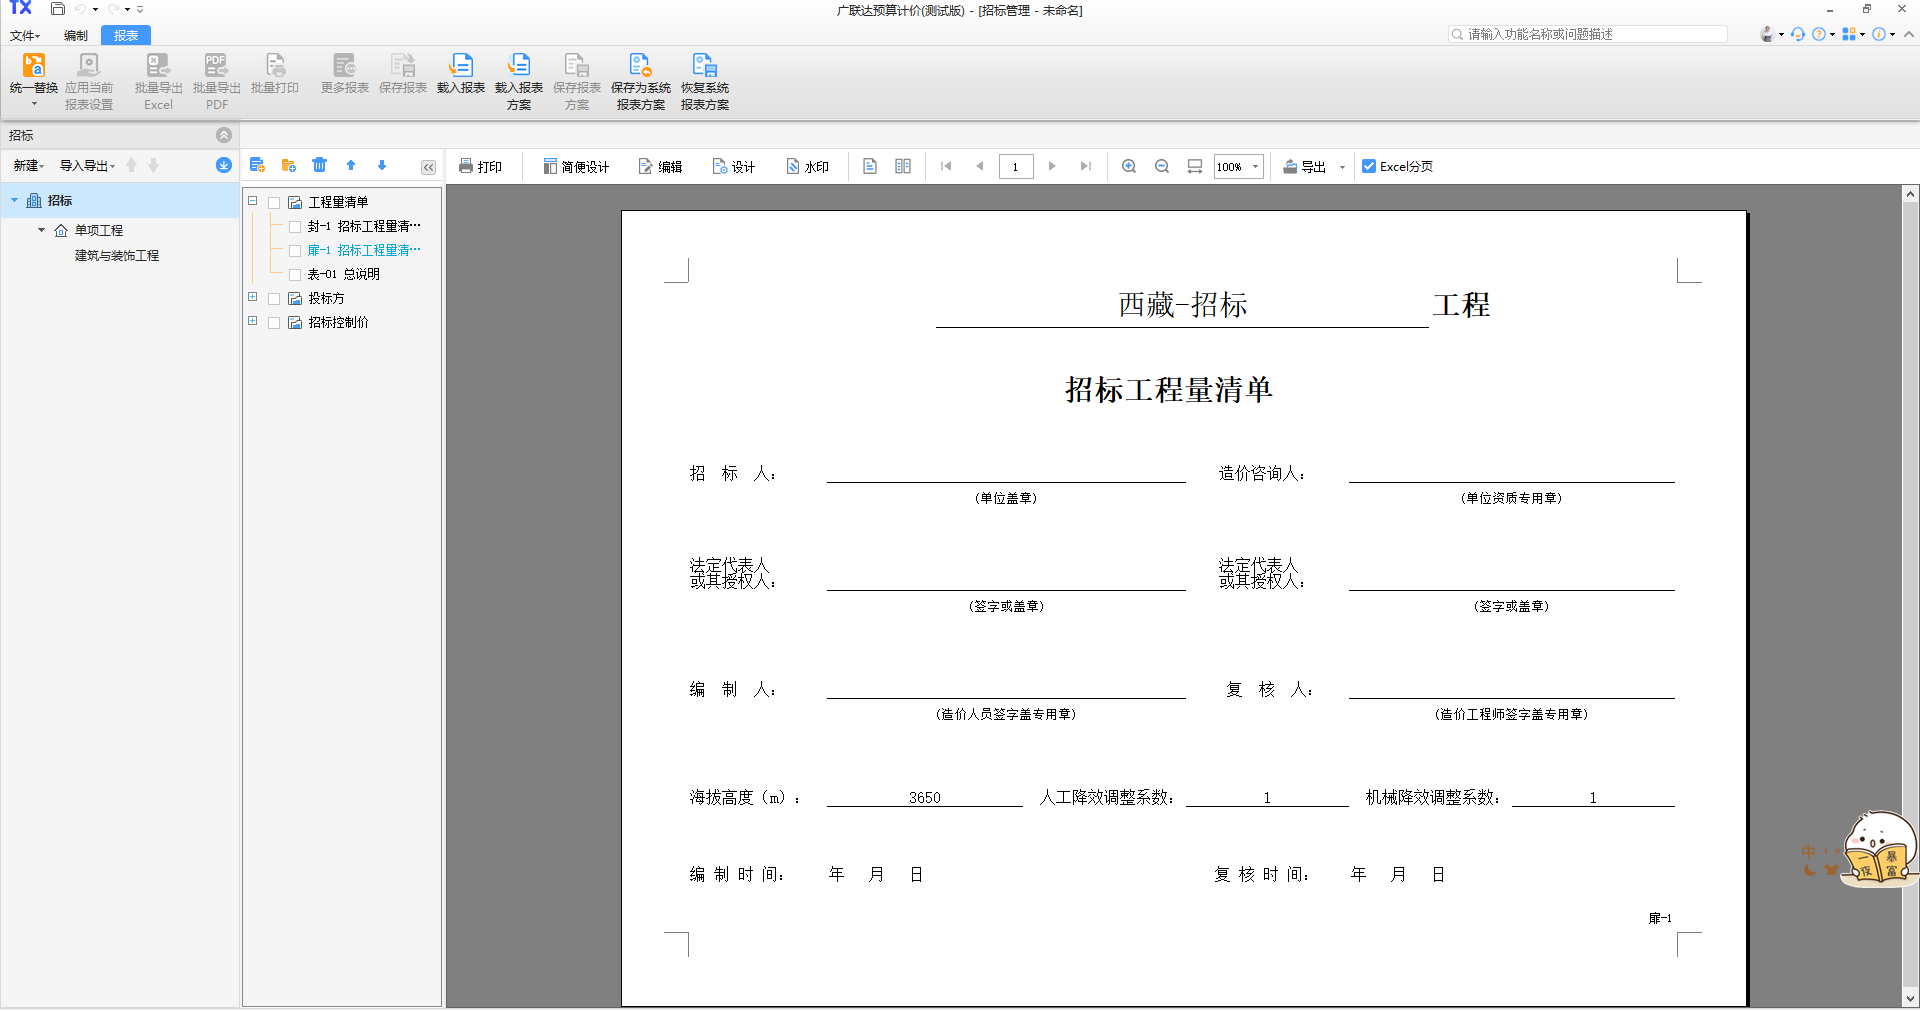1920x1011 pixels.
Task: Check the 工程量清单 folder checkbox
Action: click(x=274, y=202)
